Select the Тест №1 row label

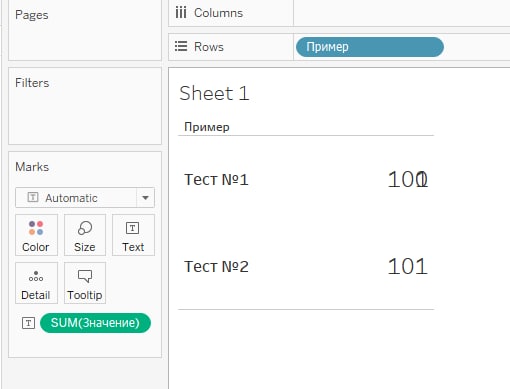click(216, 180)
